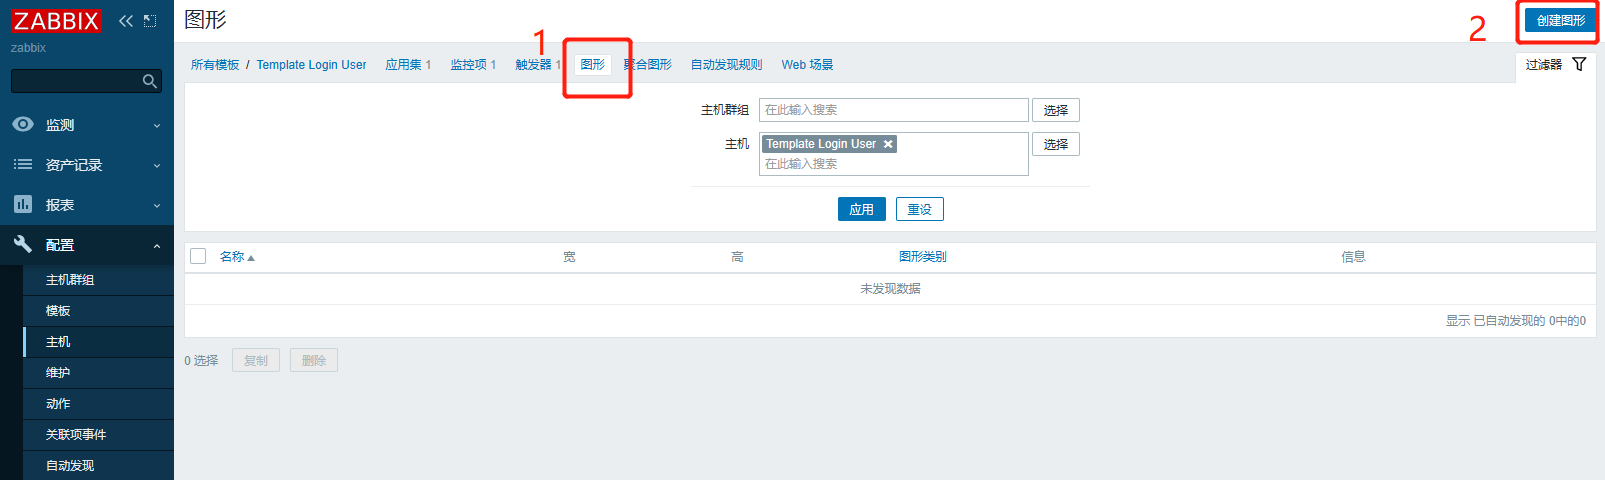The height and width of the screenshot is (480, 1605).
Task: Click 选择 button beside 主机
Action: click(x=1056, y=144)
